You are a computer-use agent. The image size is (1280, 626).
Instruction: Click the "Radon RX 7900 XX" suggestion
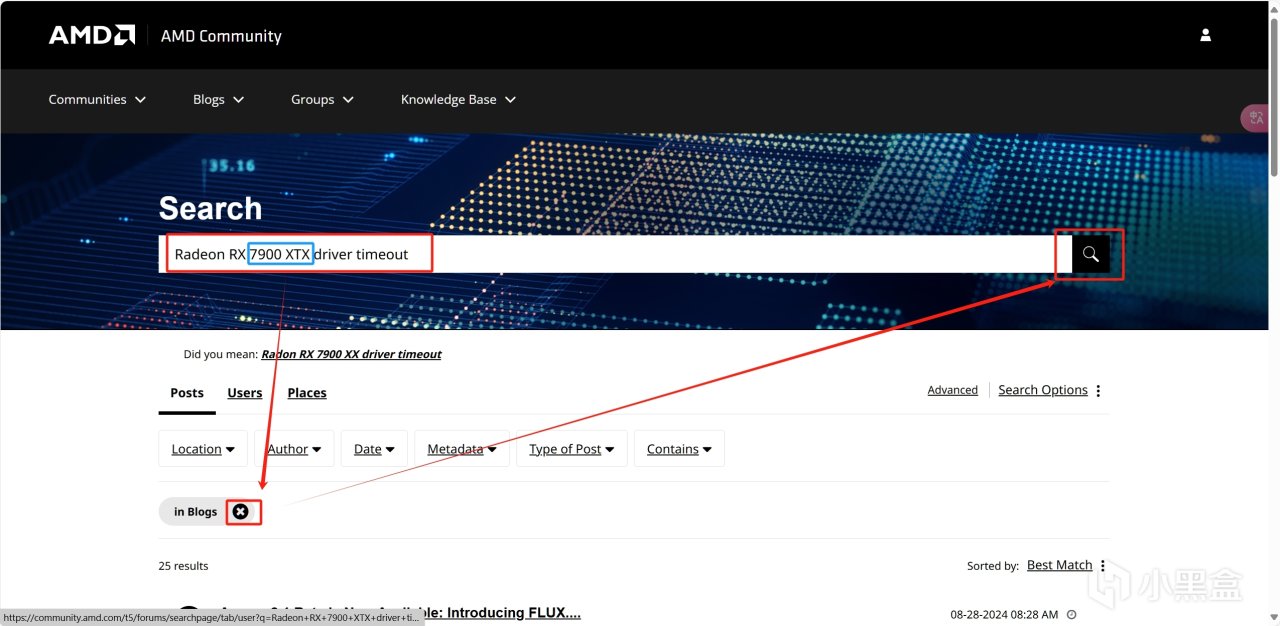[351, 354]
